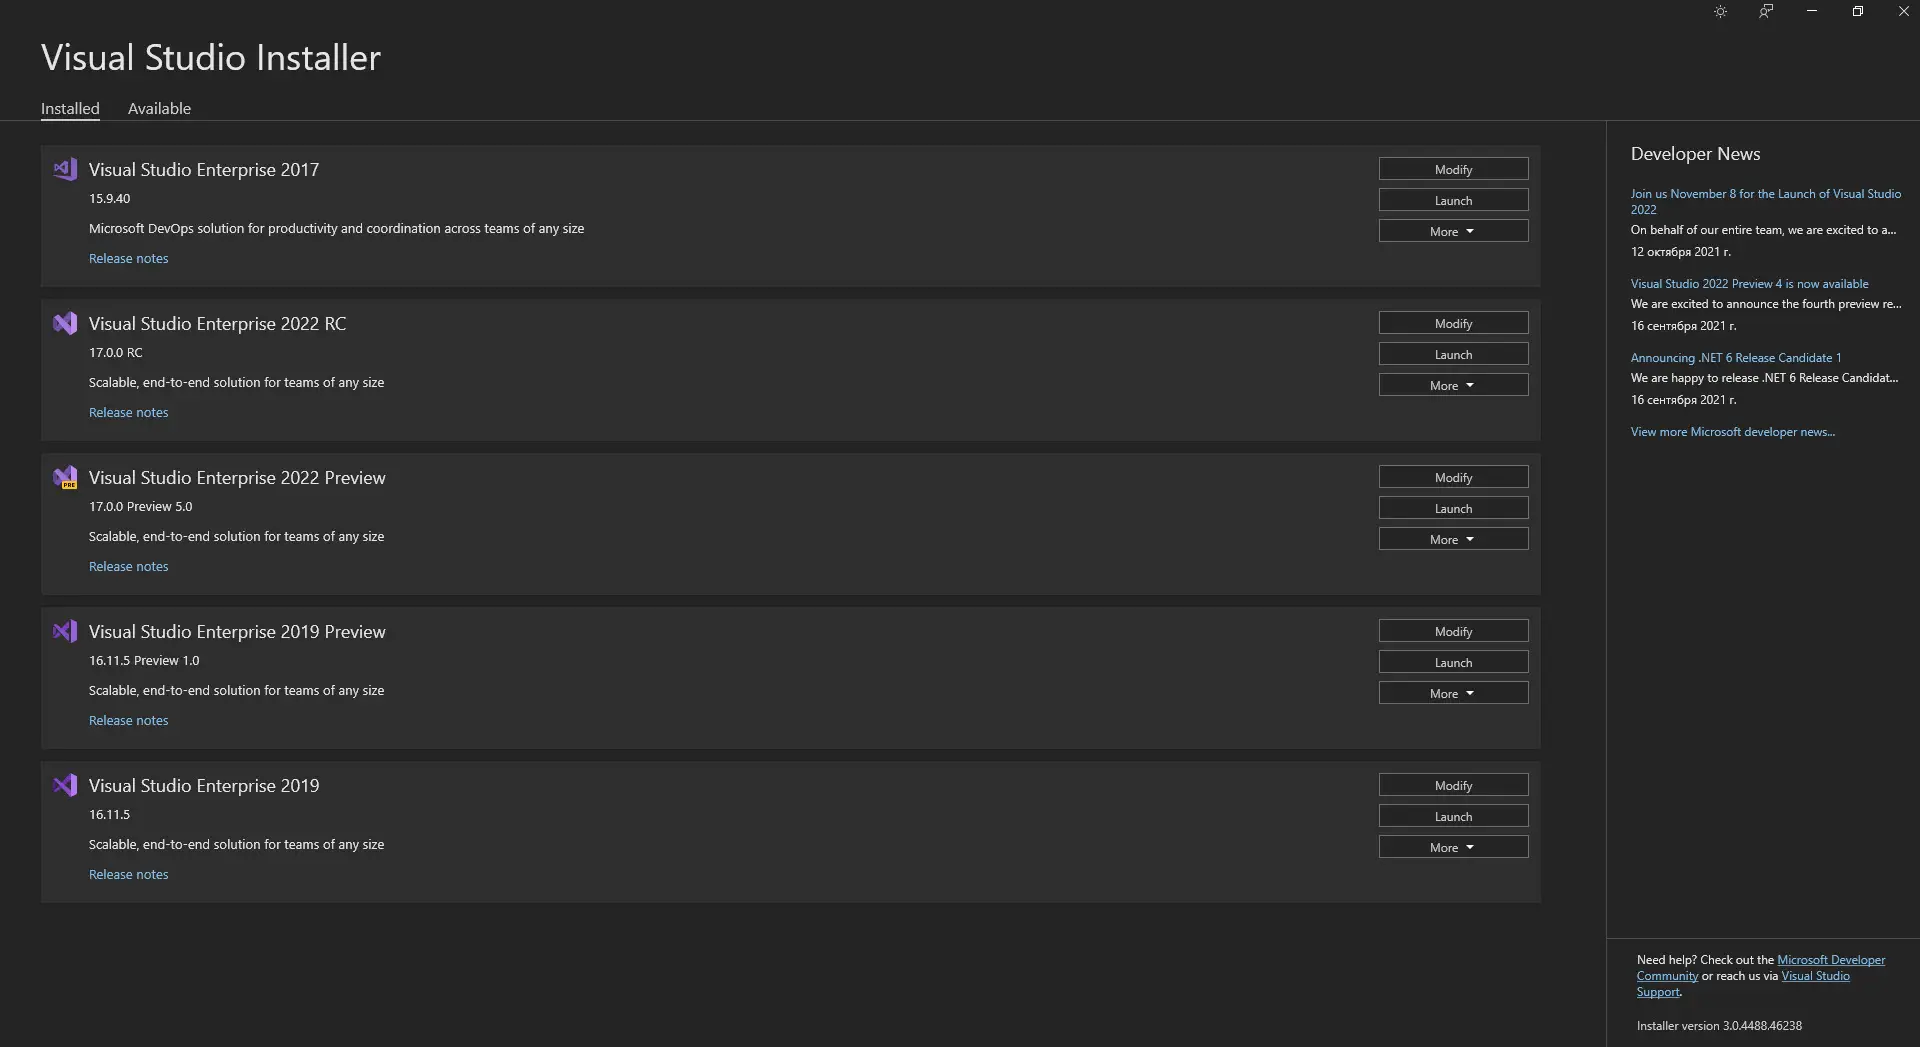
Task: Click version text 16.11.5 Preview 1.0
Action: point(144,661)
